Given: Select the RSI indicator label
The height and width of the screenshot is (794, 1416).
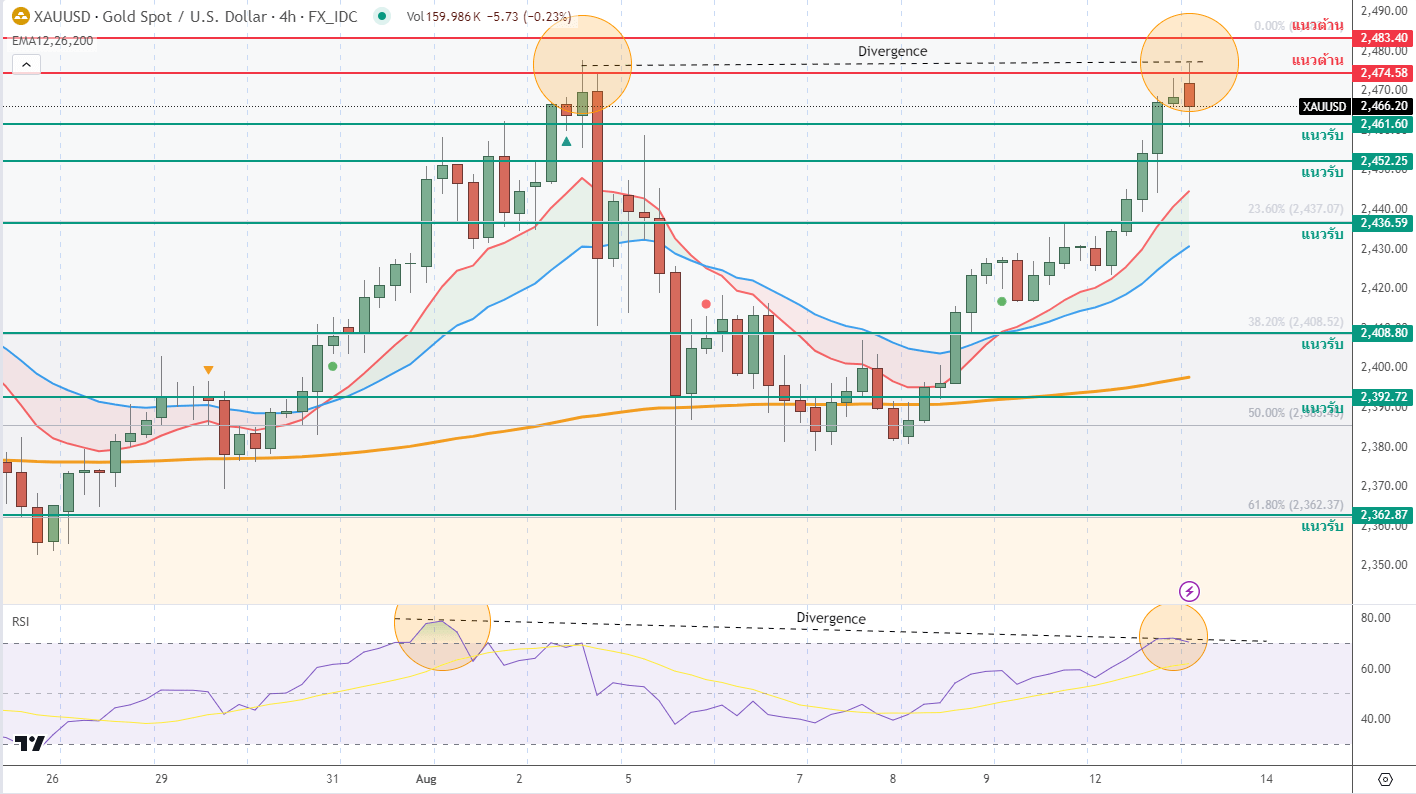Looking at the screenshot, I should [x=21, y=621].
